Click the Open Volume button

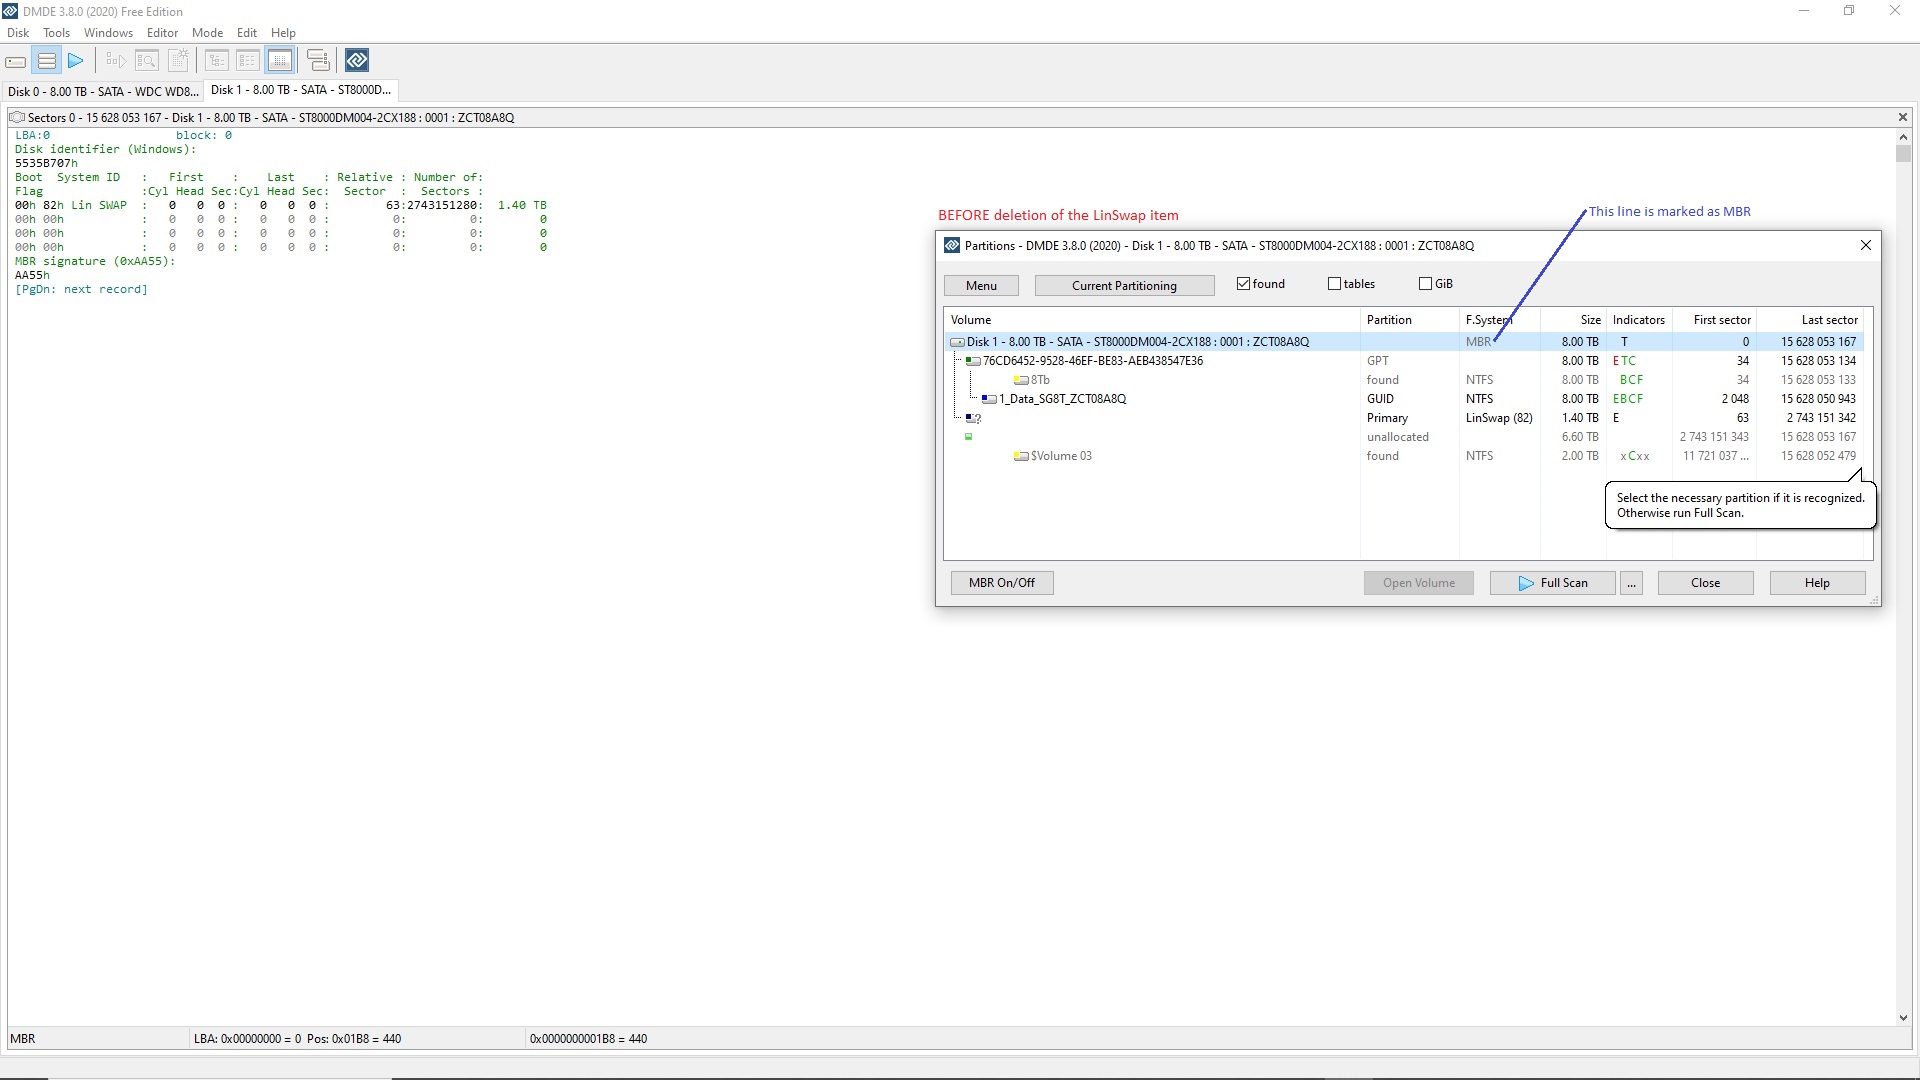pos(1418,583)
